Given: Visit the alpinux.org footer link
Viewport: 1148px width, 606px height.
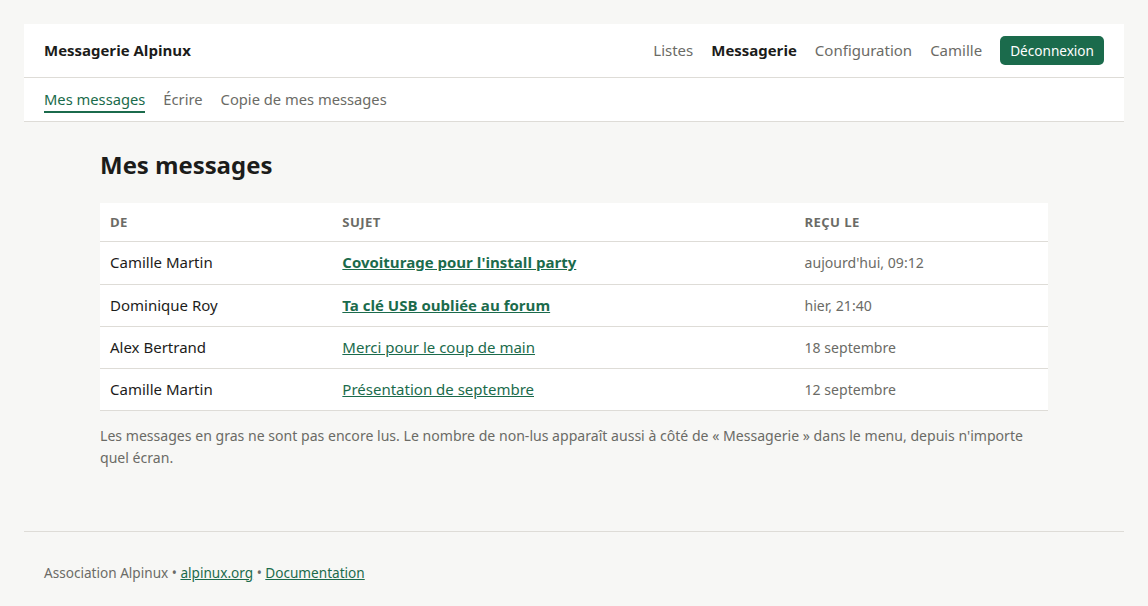Looking at the screenshot, I should coord(216,573).
